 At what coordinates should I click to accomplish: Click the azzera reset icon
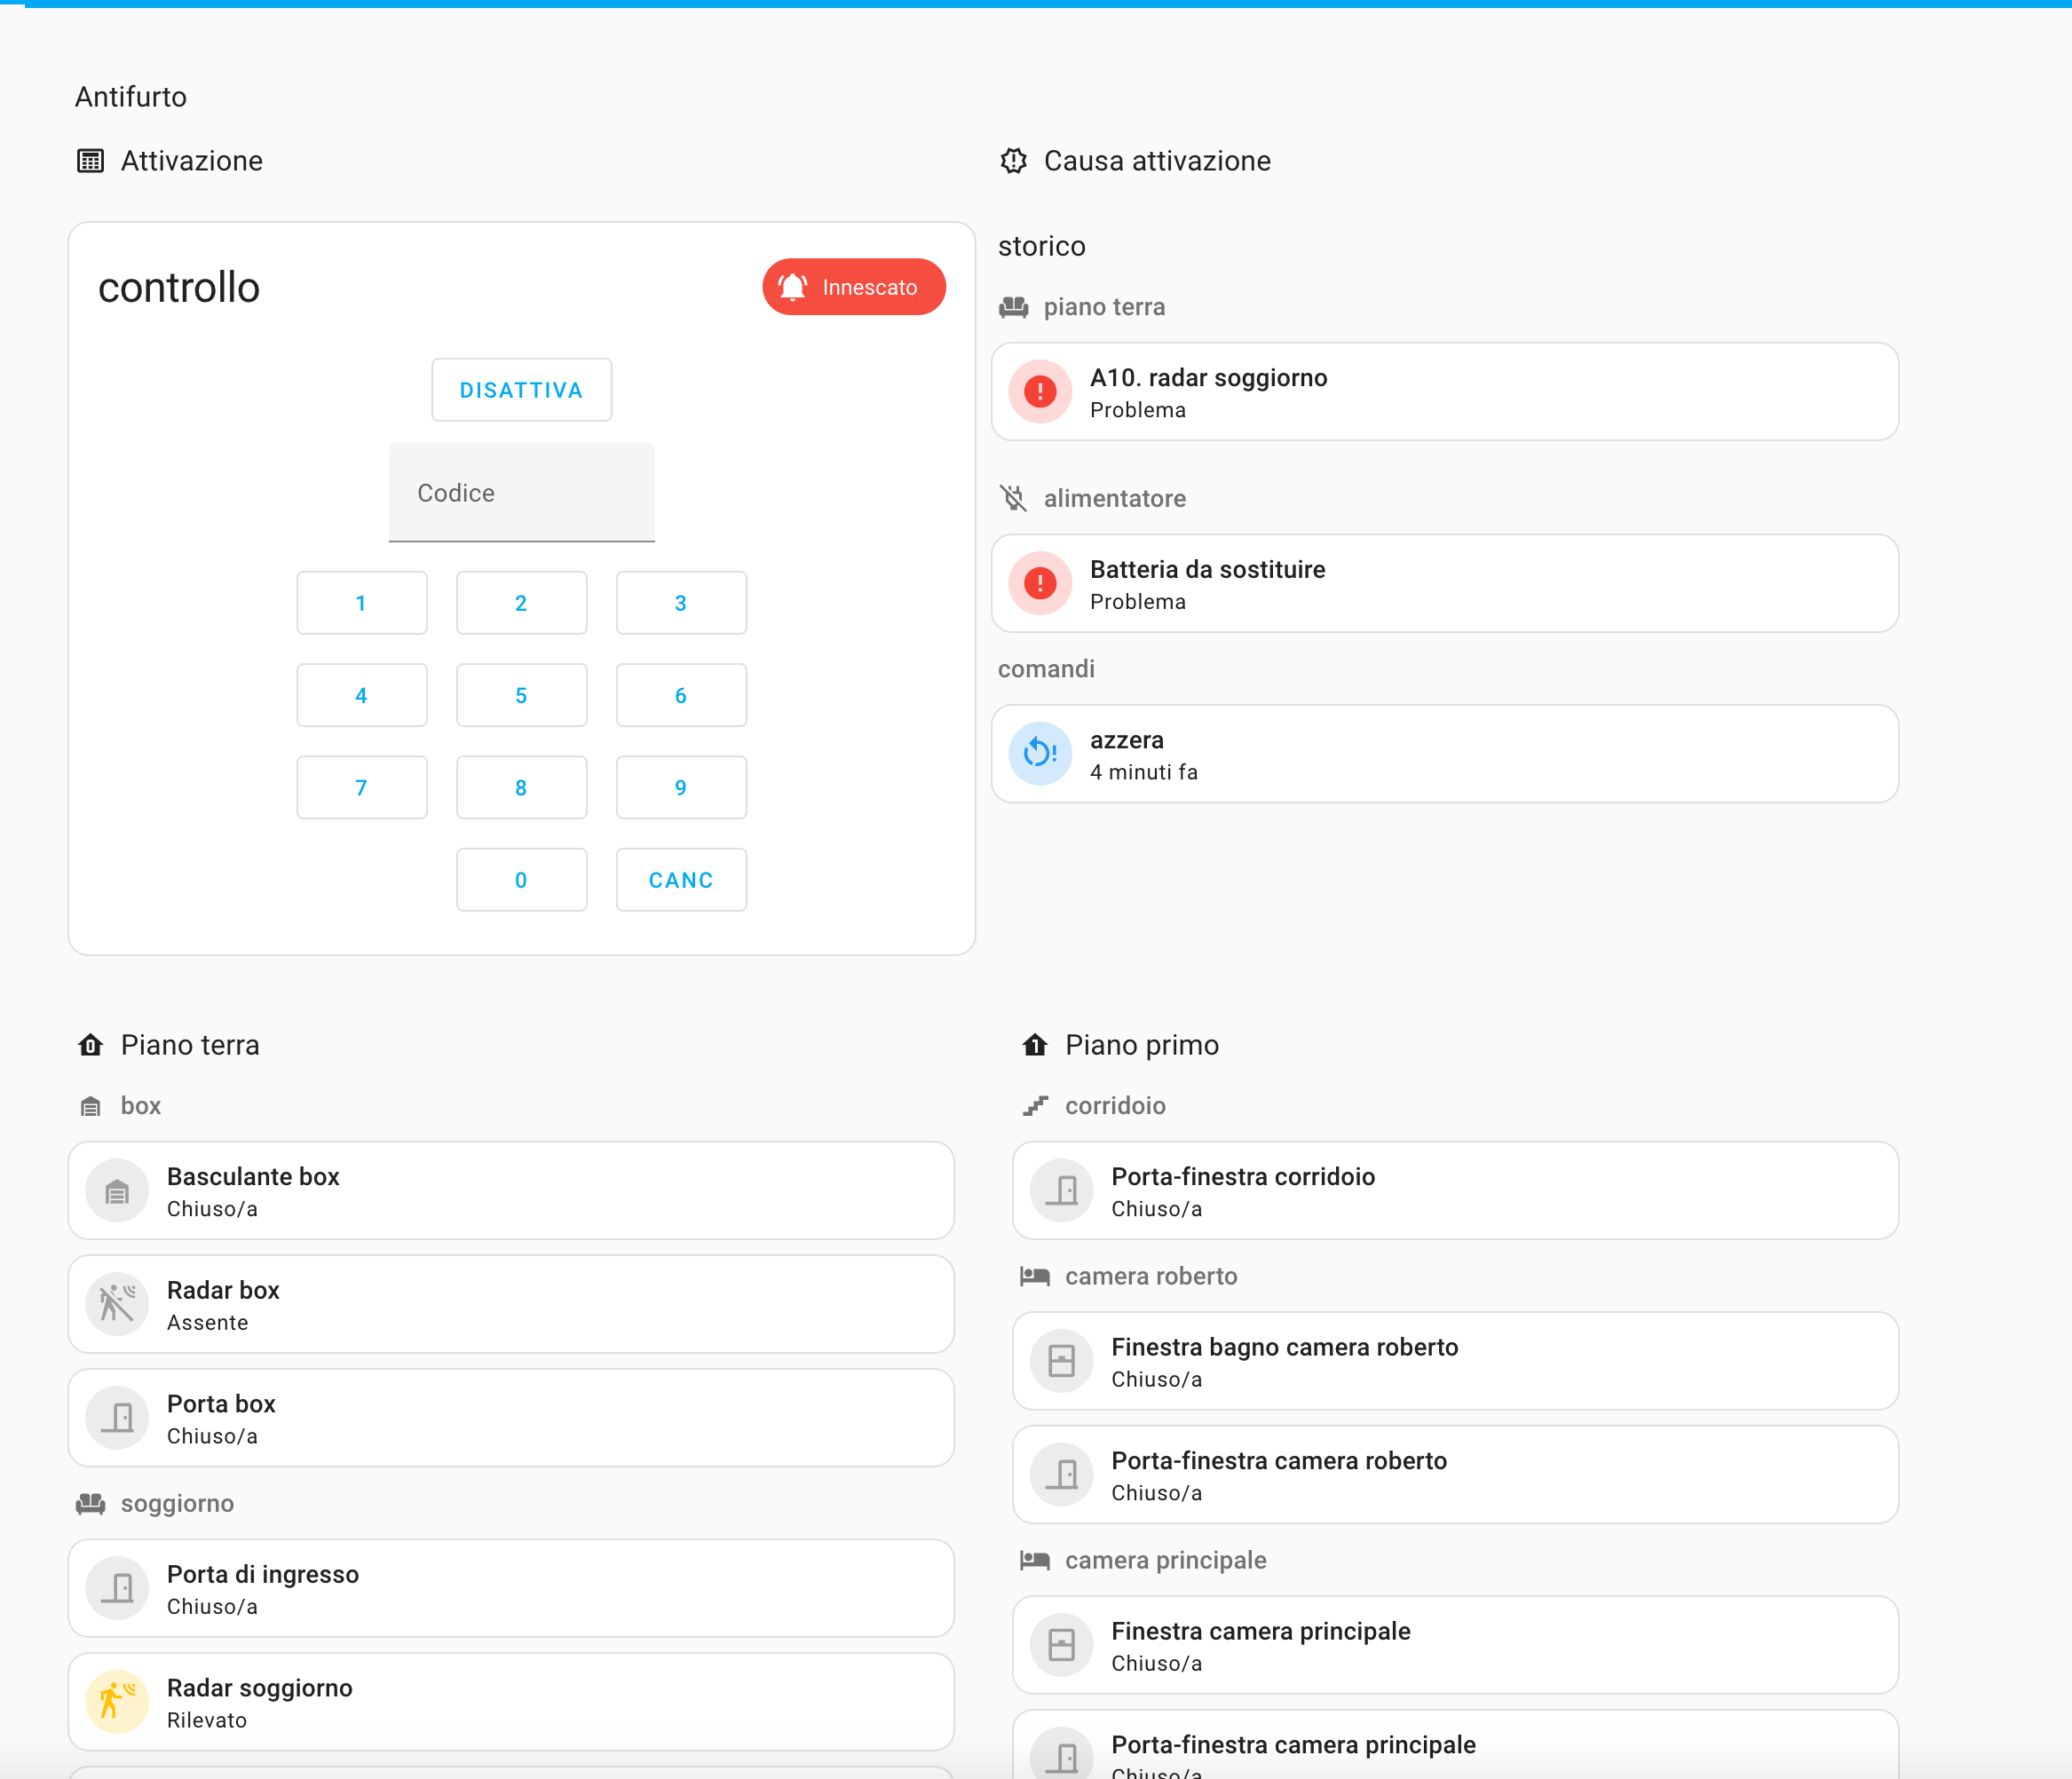pos(1040,754)
